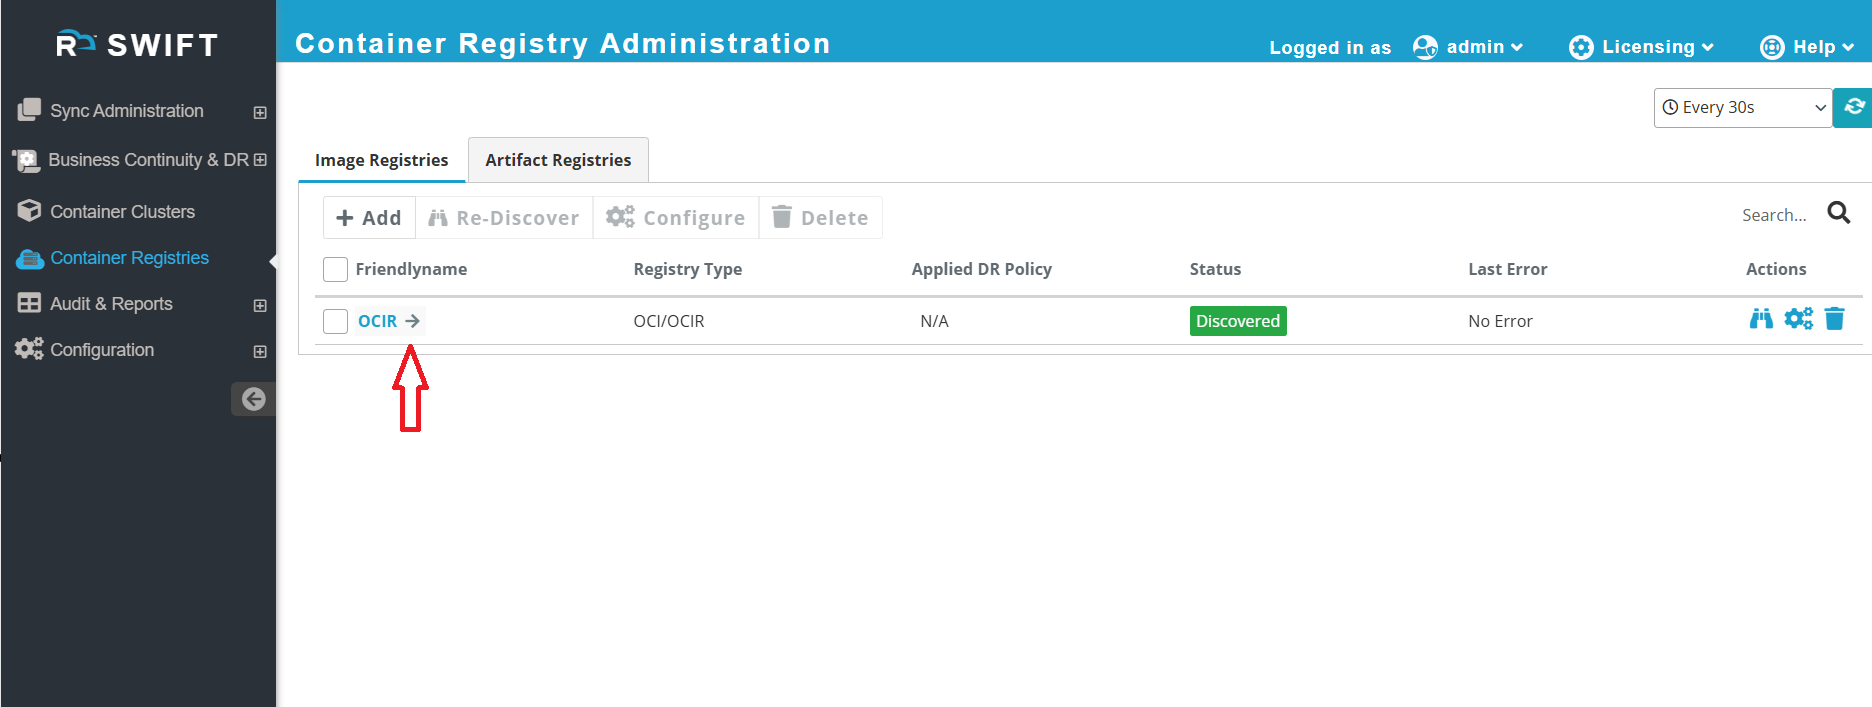Click the trash delete icon in OCIR row
Viewport: 1872px width, 707px height.
(x=1834, y=319)
